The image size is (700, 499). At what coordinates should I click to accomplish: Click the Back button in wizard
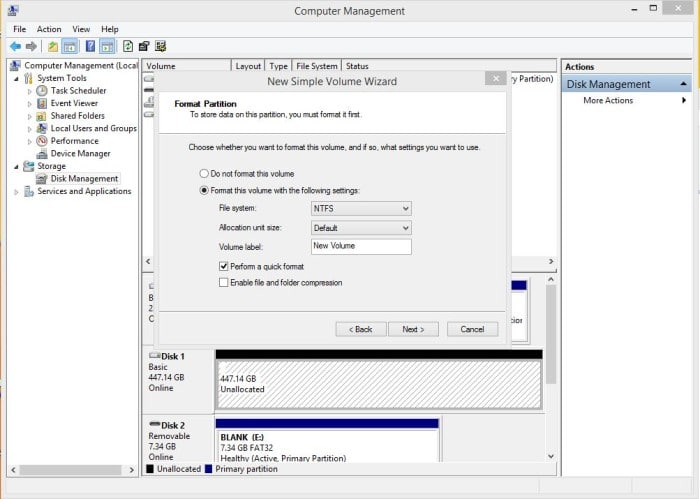point(361,329)
